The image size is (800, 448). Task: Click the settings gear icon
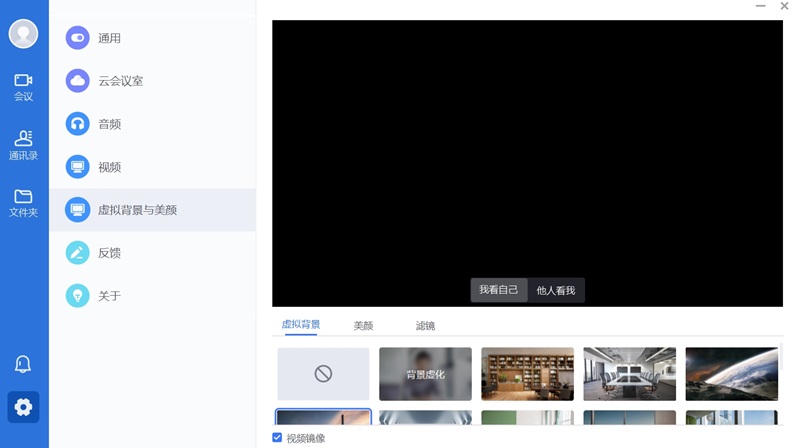23,407
